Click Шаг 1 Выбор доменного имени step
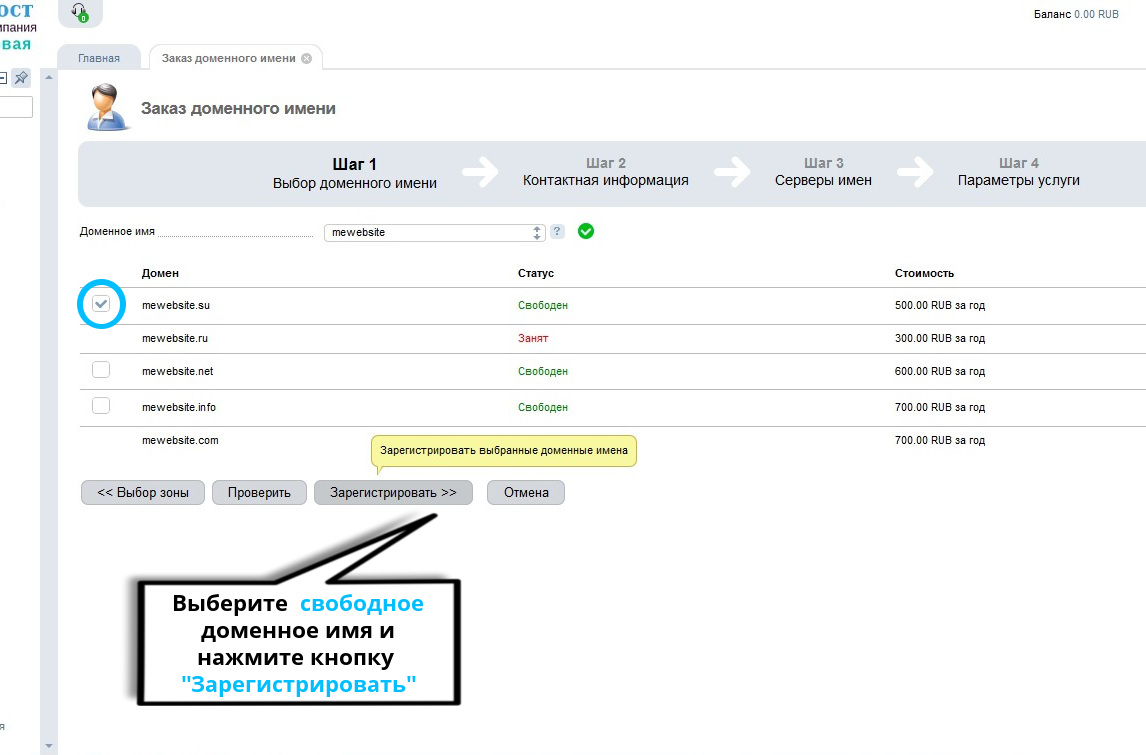 (x=354, y=174)
